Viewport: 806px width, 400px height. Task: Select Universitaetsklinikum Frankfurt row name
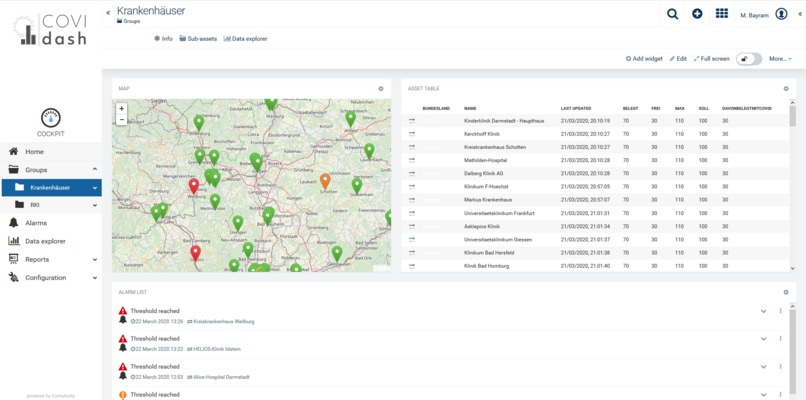point(500,213)
